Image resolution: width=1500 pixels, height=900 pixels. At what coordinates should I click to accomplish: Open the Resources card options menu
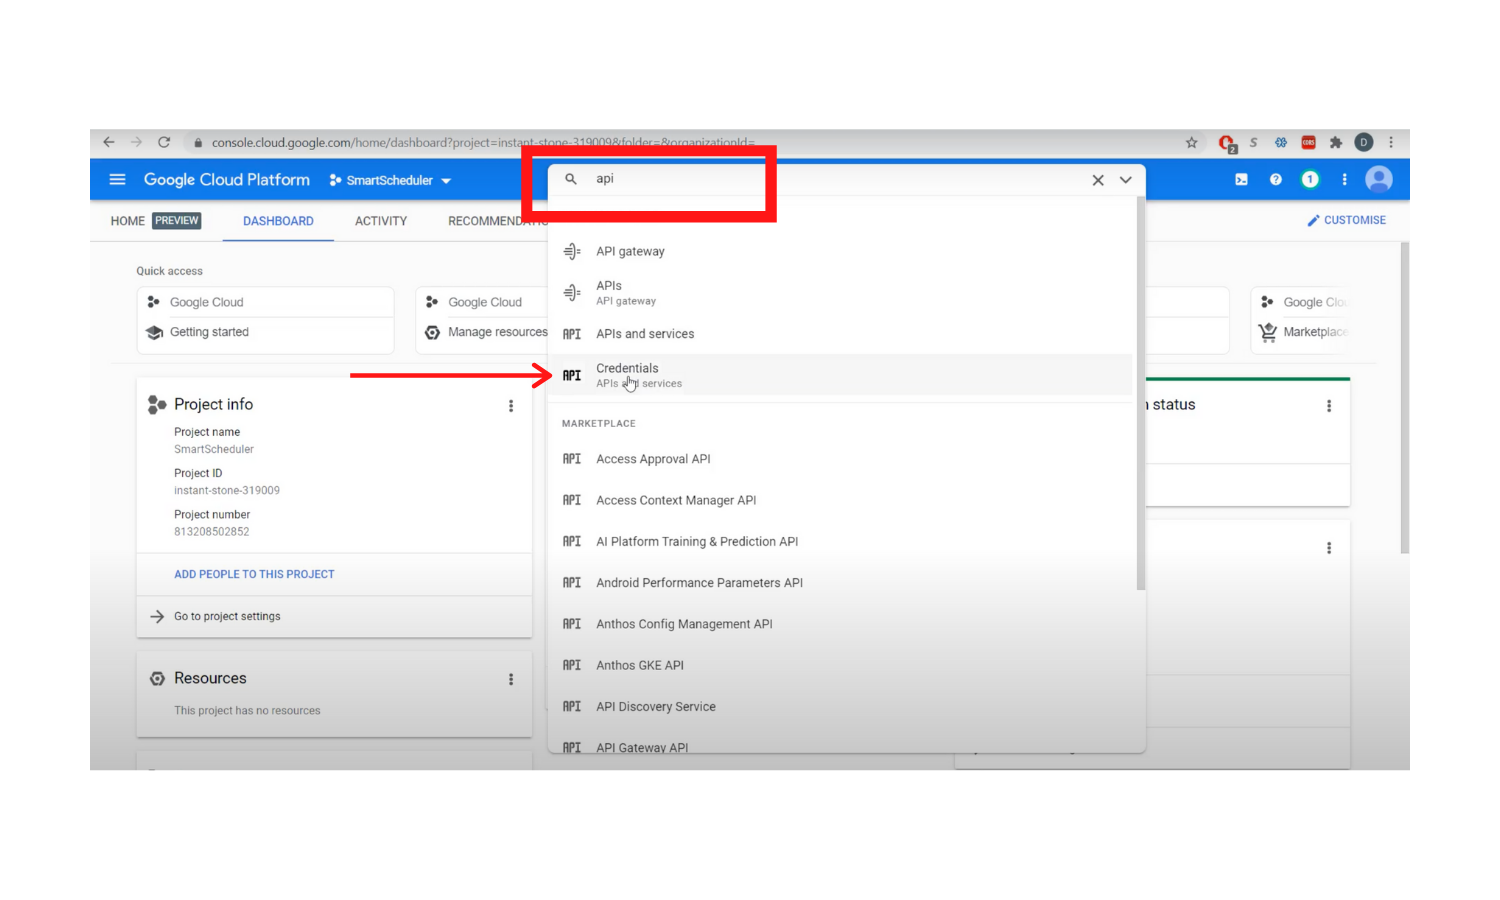pyautogui.click(x=511, y=679)
